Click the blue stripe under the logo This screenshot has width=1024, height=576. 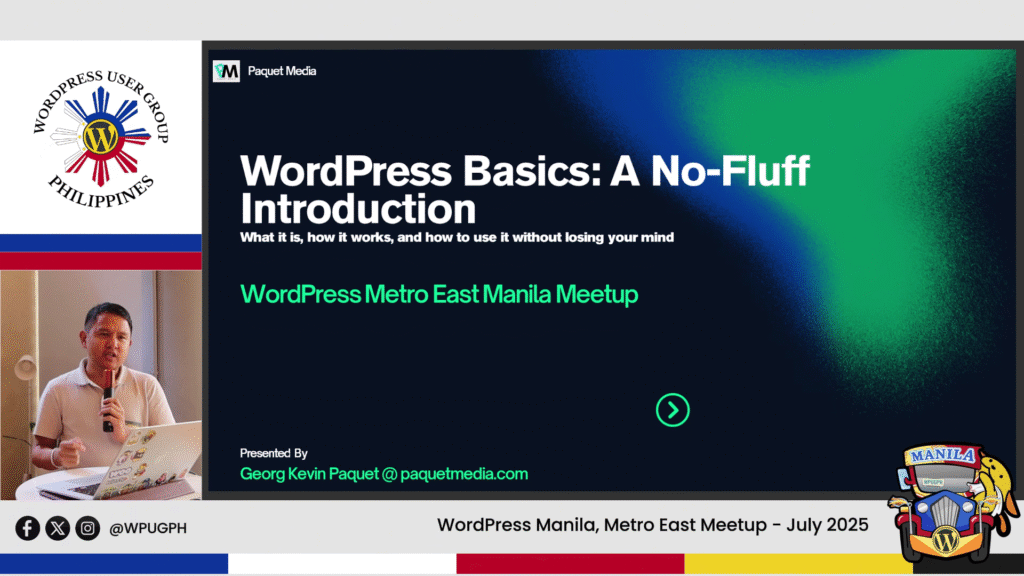tap(100, 242)
